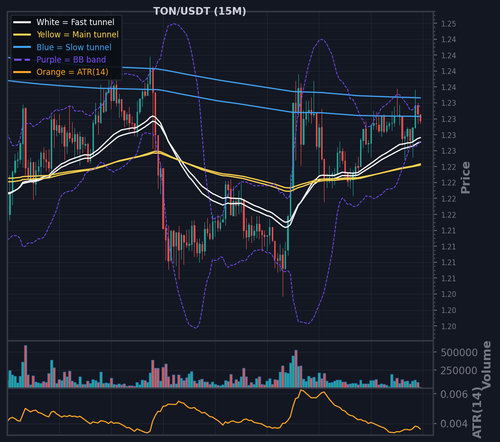Click the "Volume" axis label
The image size is (500, 442).
[x=487, y=365]
